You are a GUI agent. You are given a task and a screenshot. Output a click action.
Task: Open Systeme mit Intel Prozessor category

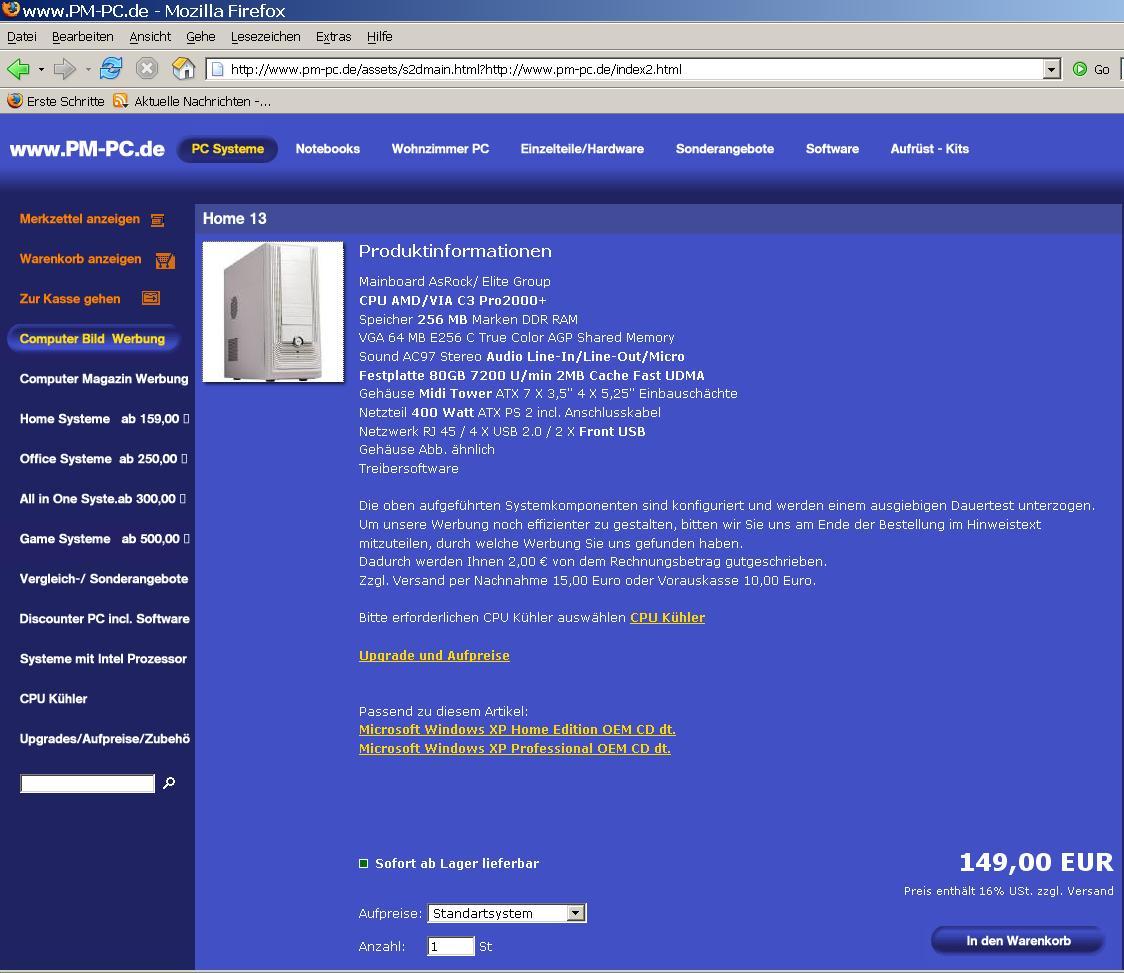[x=103, y=659]
